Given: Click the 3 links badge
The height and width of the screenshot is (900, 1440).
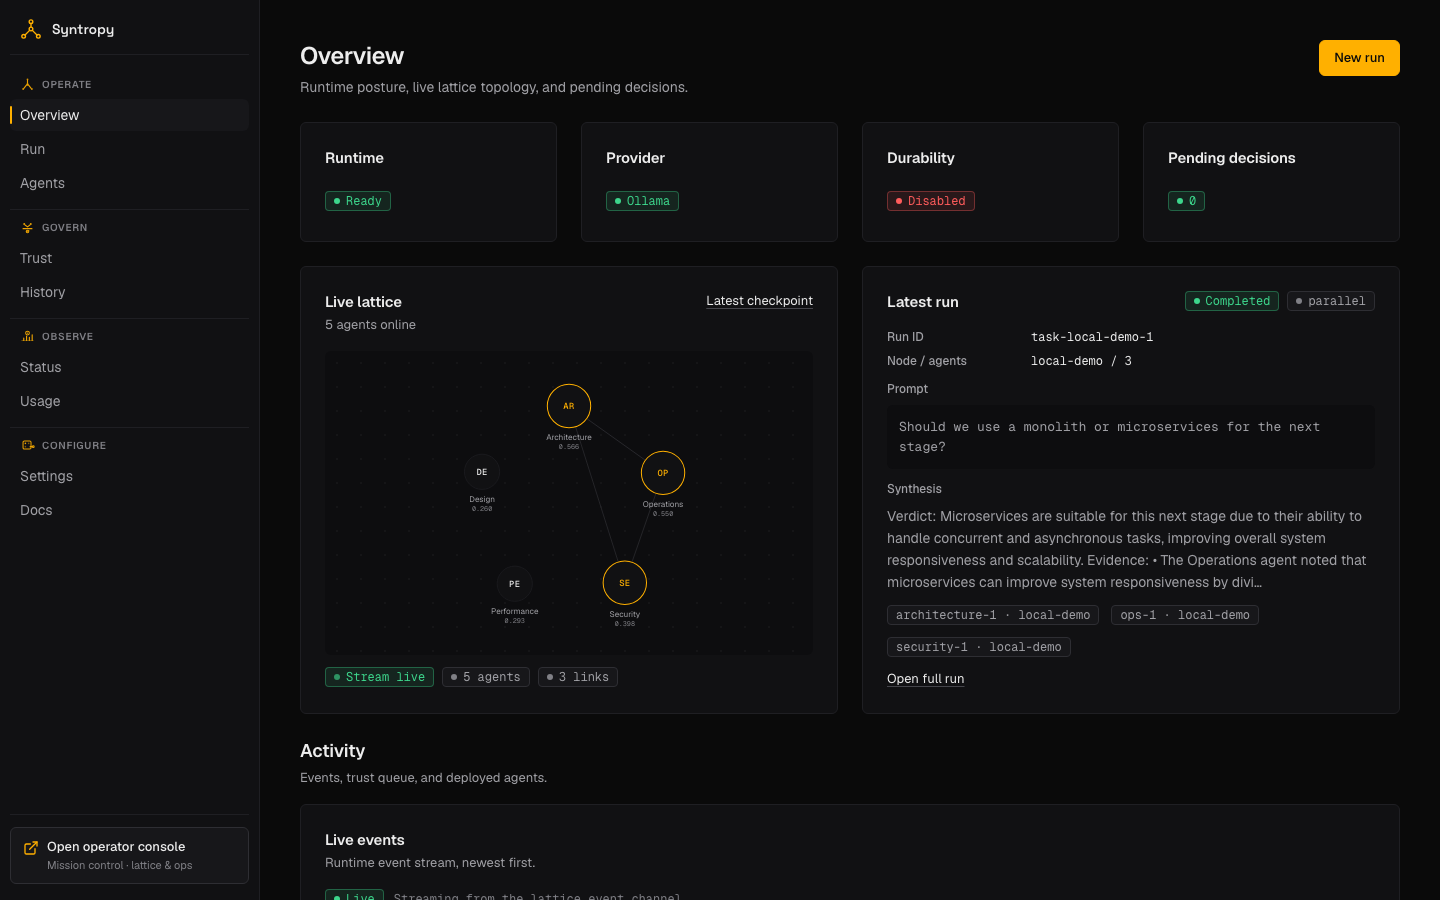Looking at the screenshot, I should click(x=578, y=677).
